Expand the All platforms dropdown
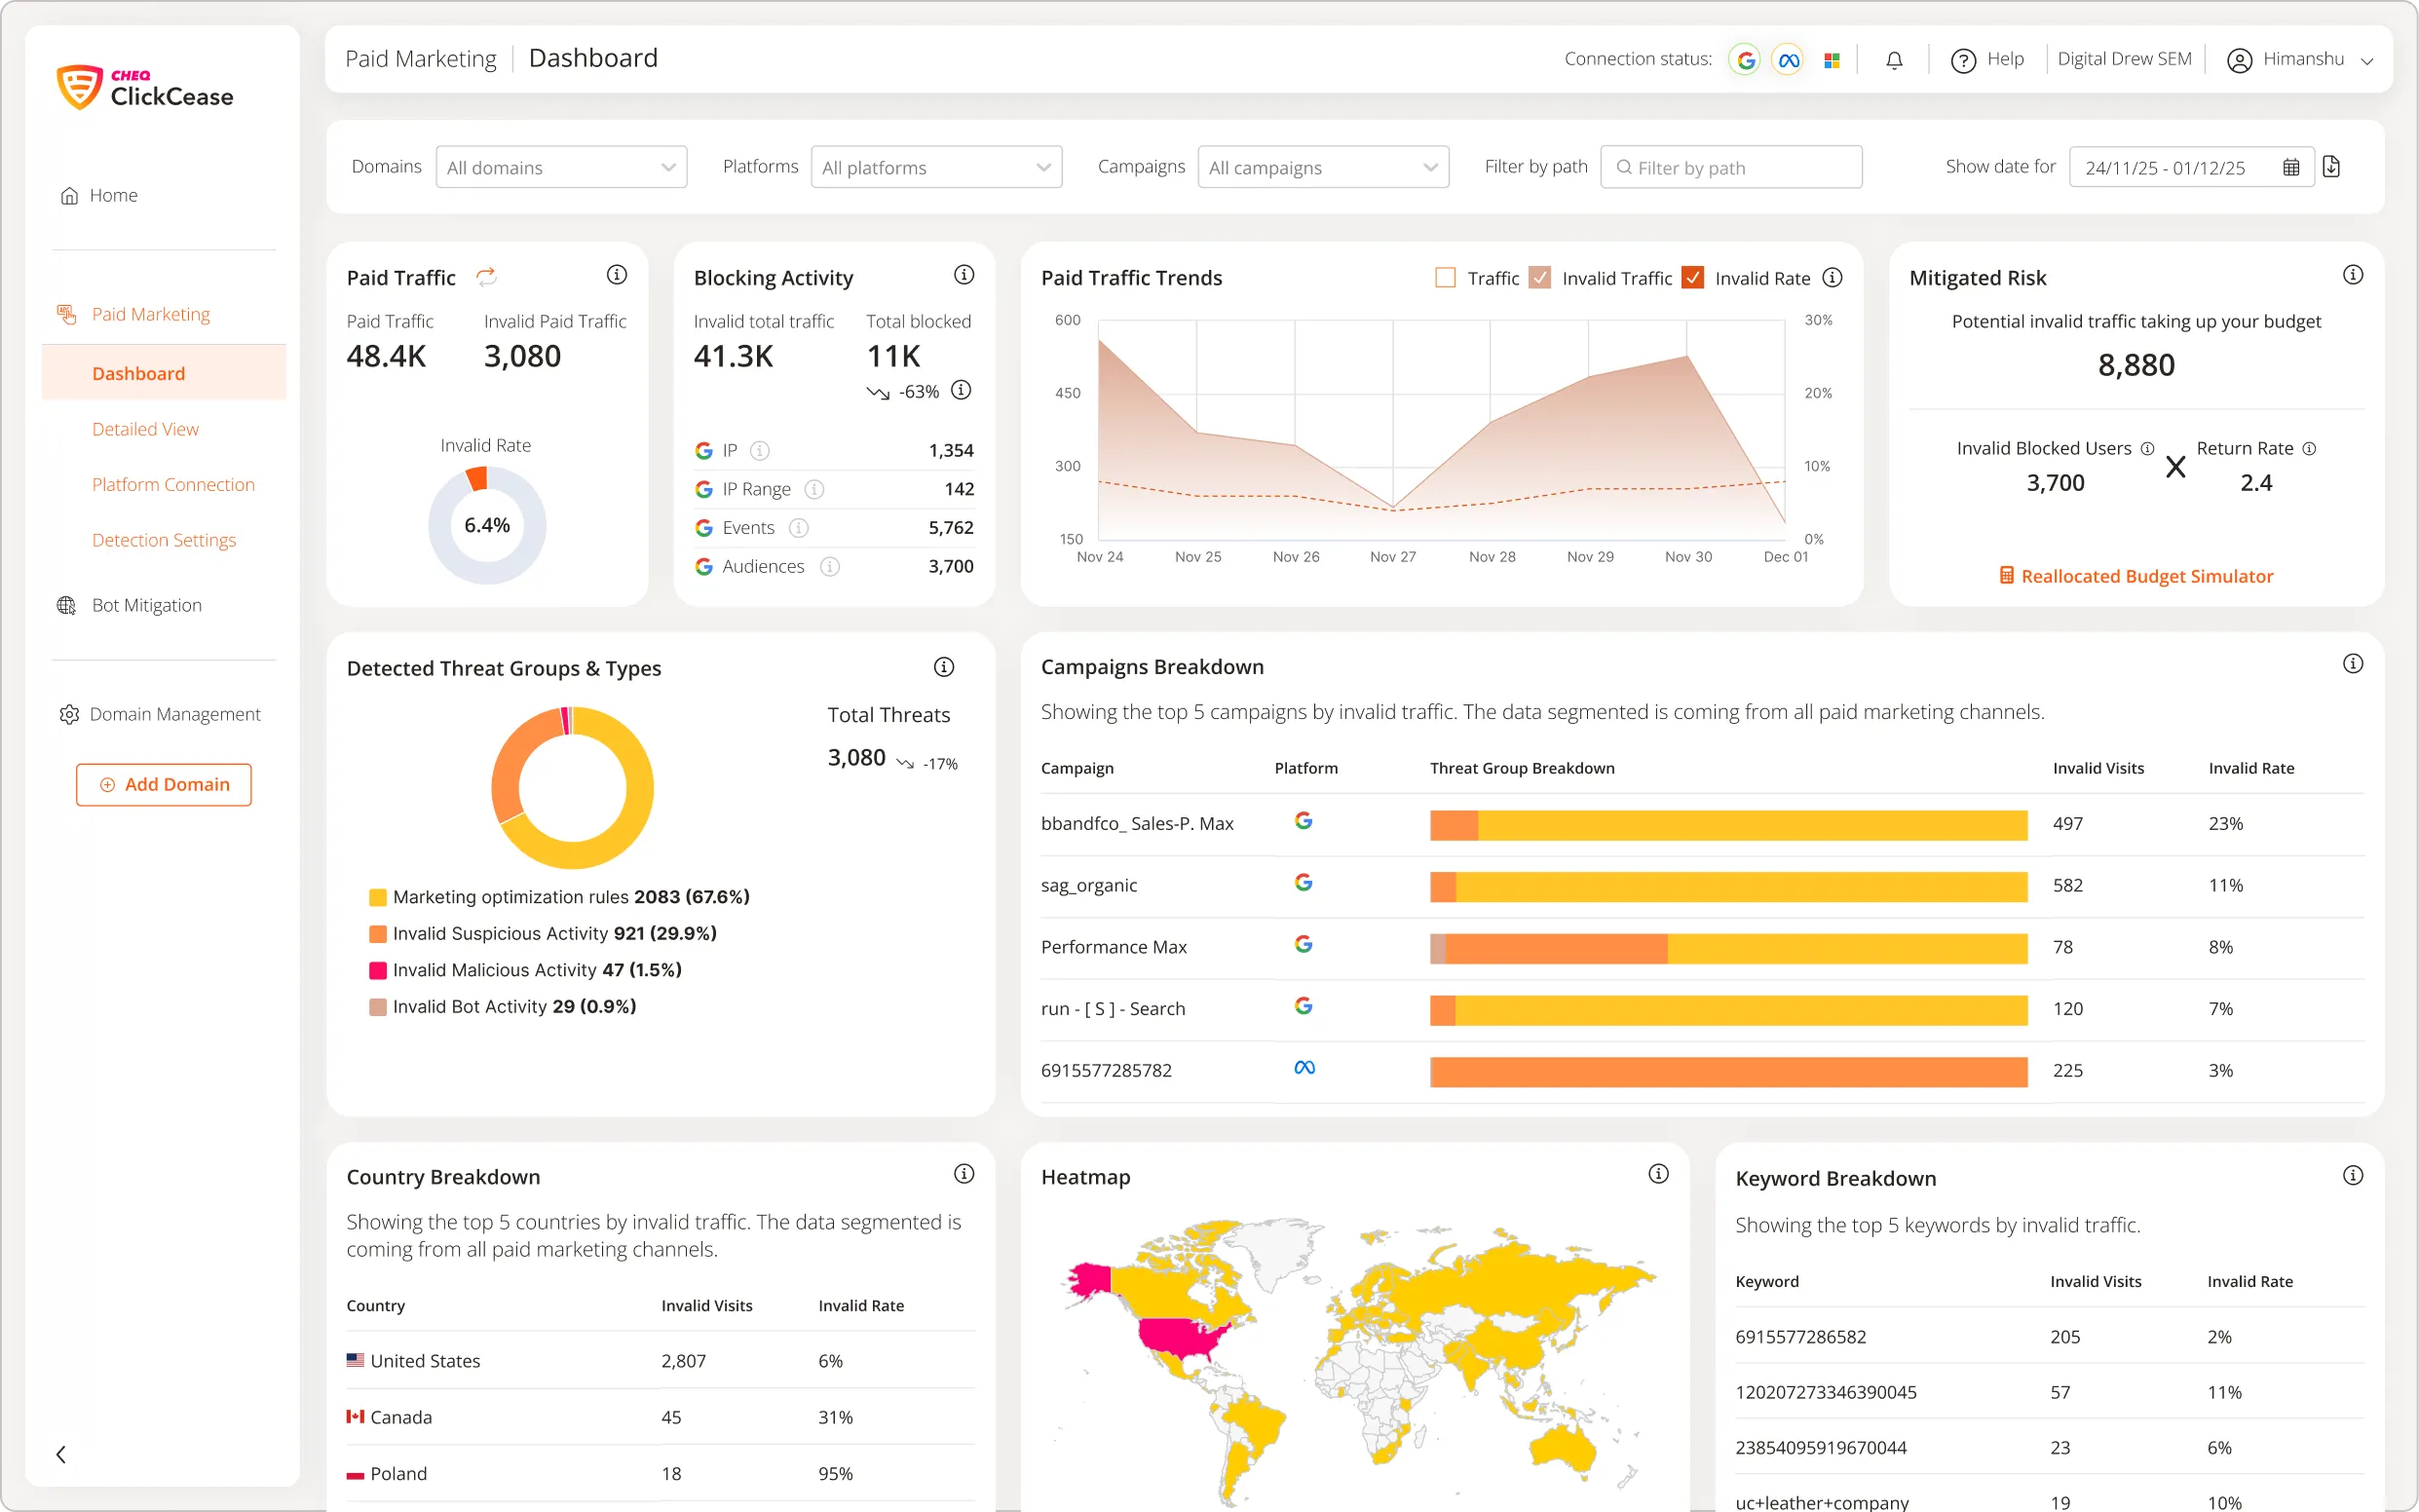Viewport: 2419px width, 1512px height. (936, 166)
